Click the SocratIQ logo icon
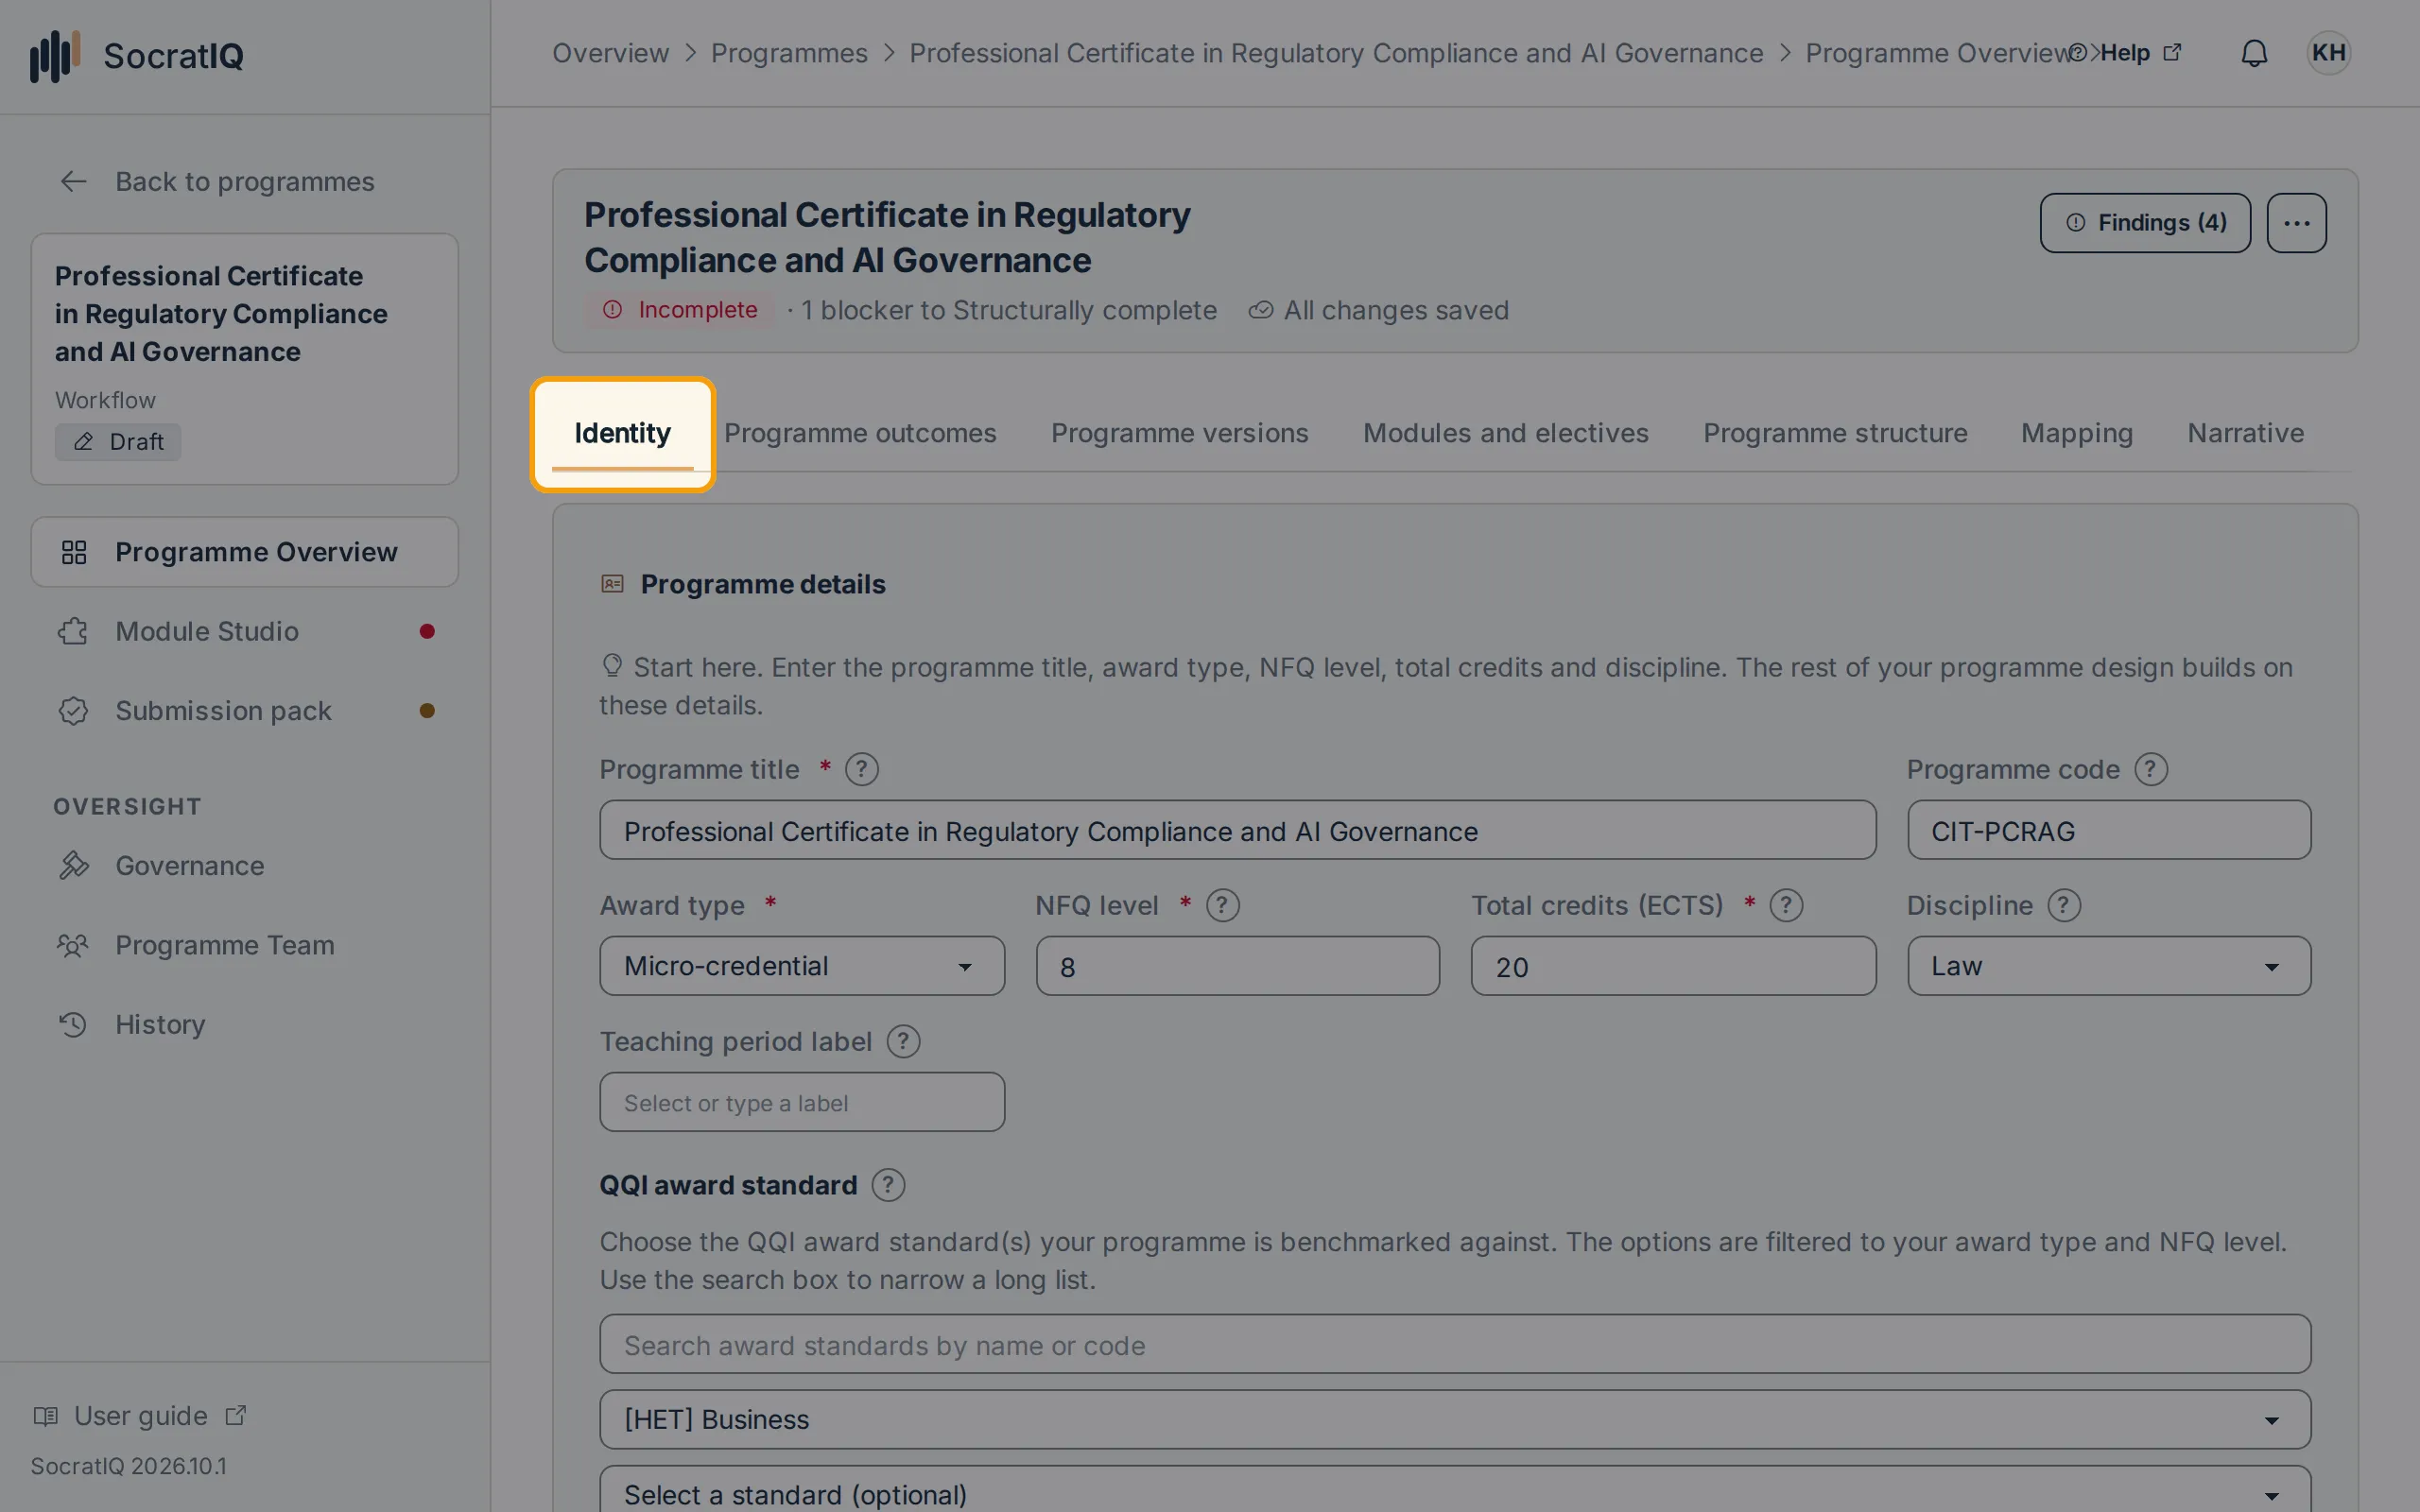Image resolution: width=2420 pixels, height=1512 pixels. 54,55
